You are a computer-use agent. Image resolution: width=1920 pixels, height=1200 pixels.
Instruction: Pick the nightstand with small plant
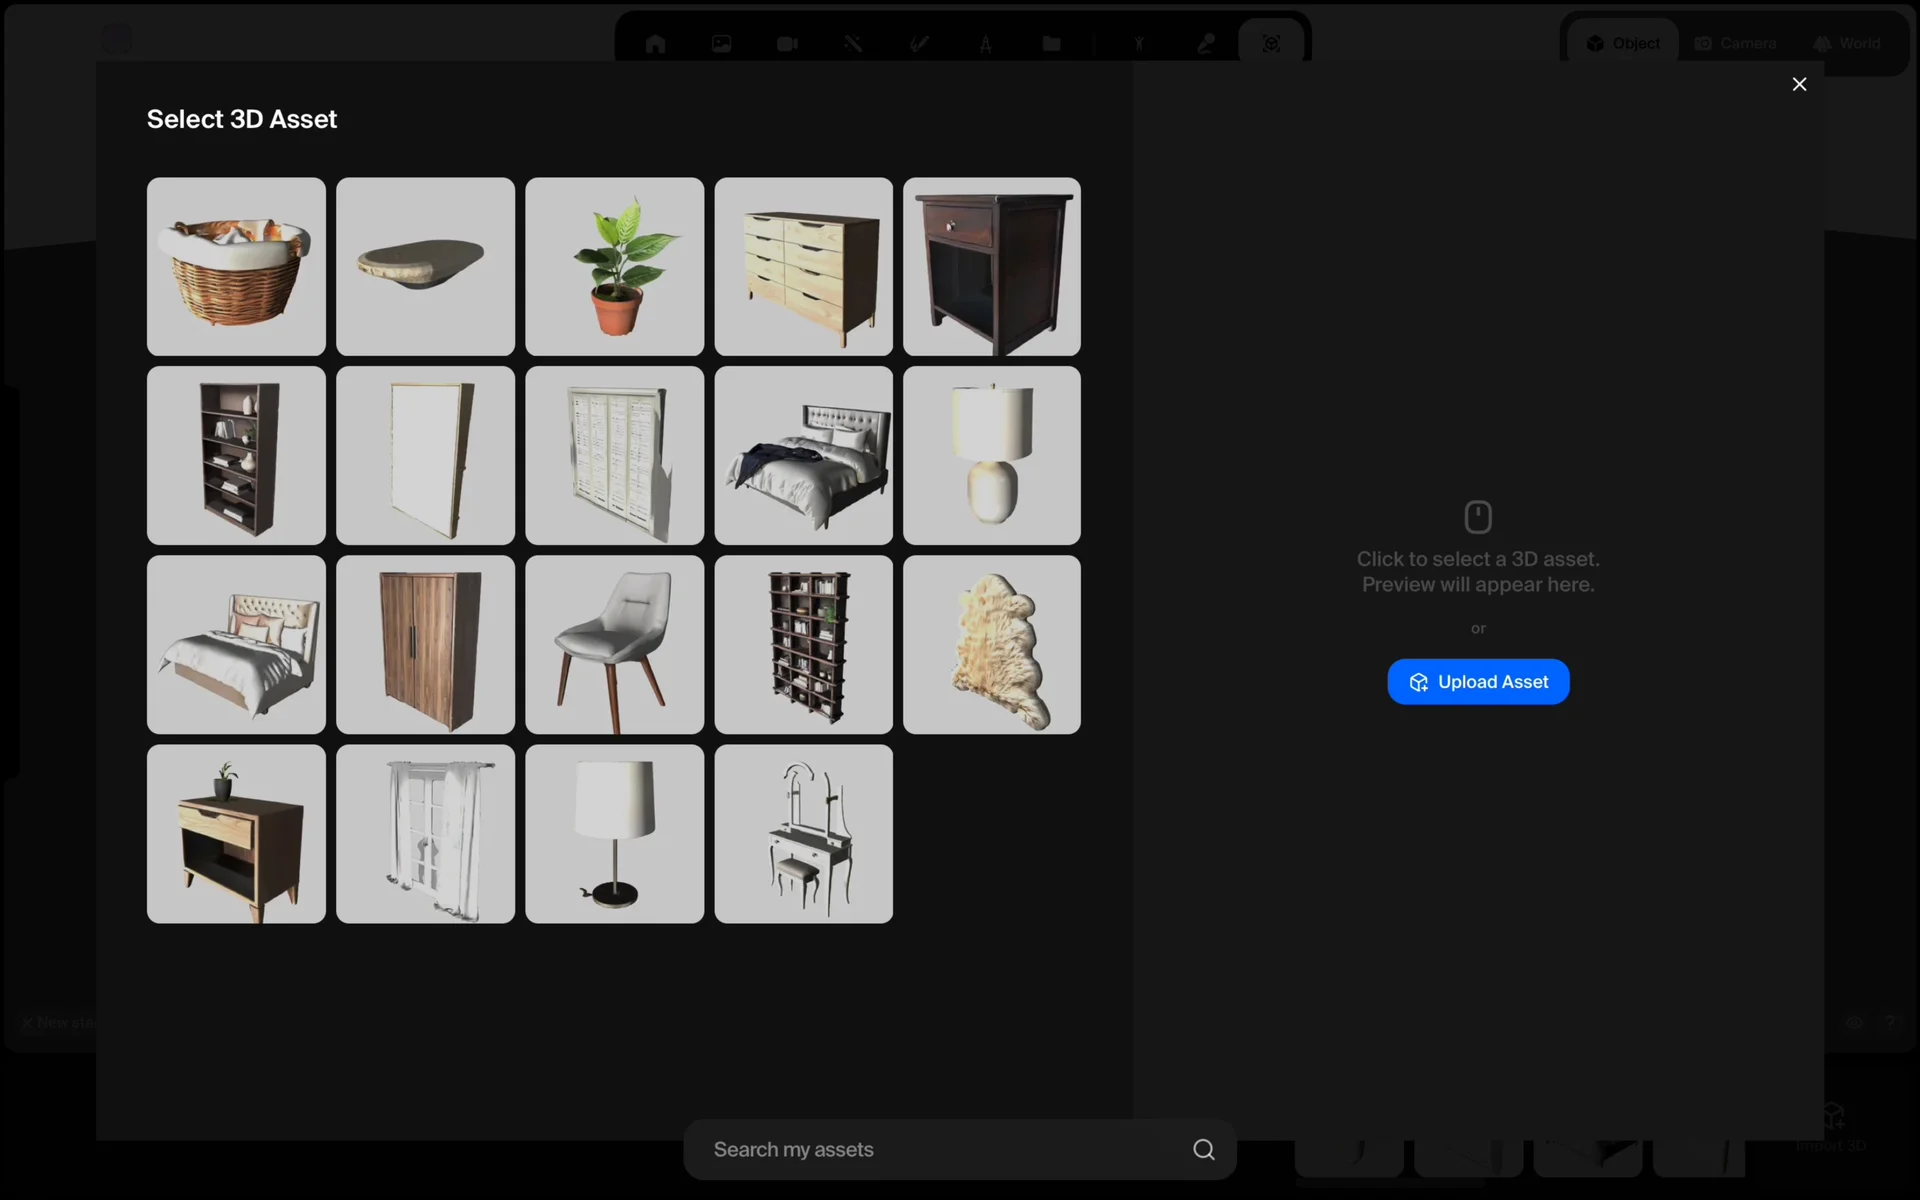[x=236, y=833]
